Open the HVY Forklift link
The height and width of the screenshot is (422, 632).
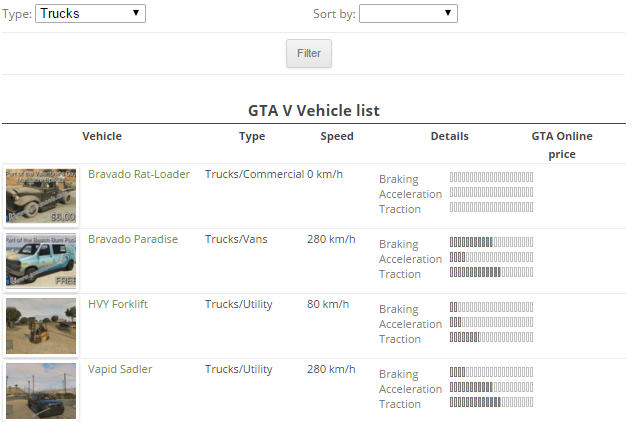pos(118,304)
